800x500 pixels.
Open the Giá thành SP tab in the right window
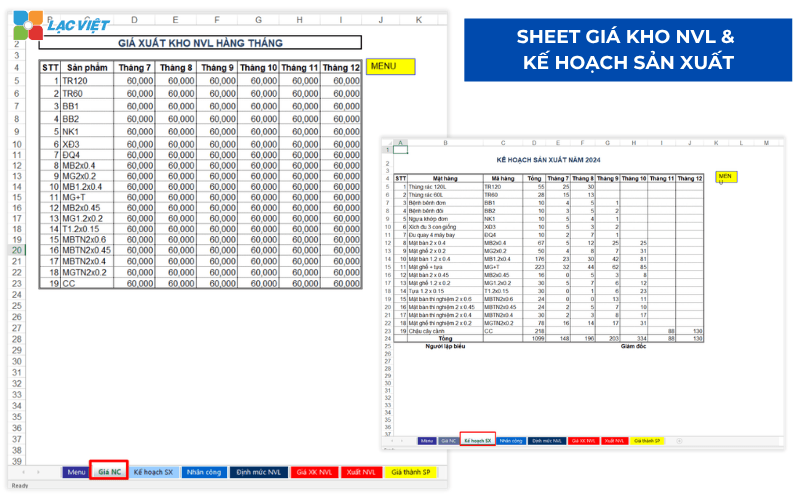[647, 441]
